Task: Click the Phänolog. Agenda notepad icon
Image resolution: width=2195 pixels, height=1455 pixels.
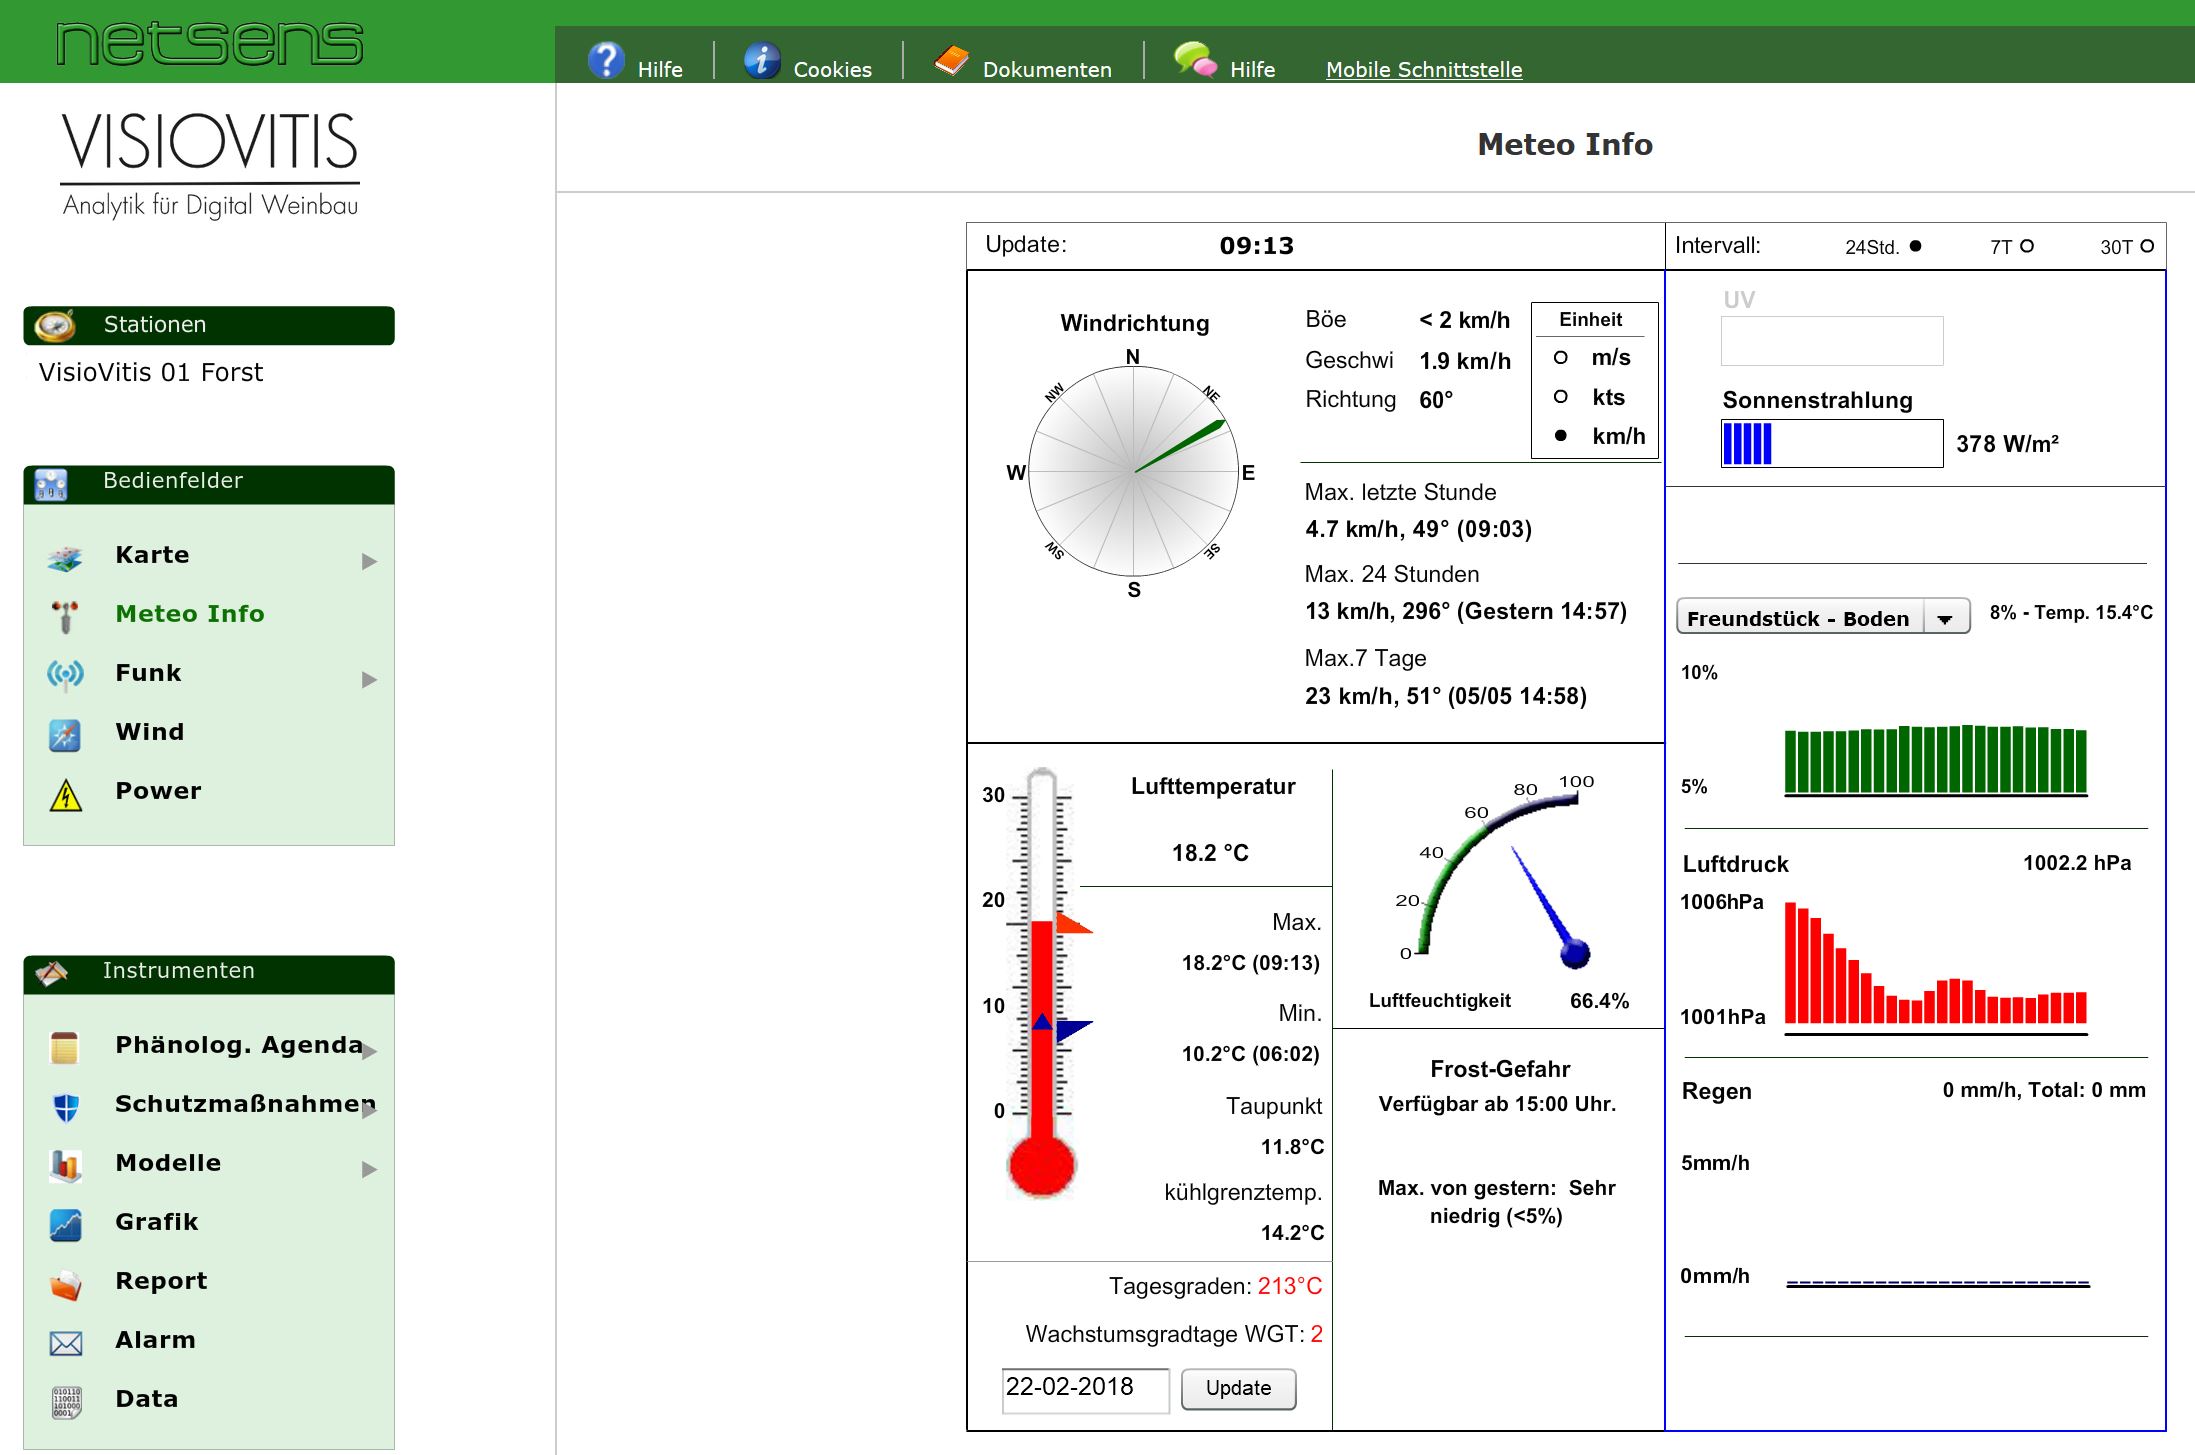Action: 64,1047
